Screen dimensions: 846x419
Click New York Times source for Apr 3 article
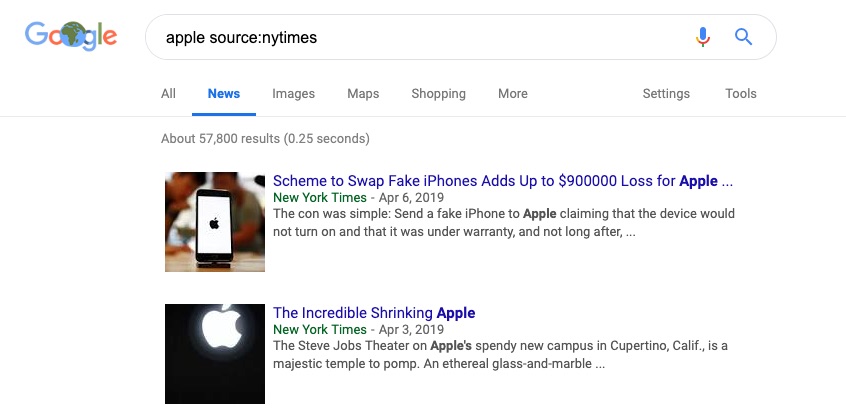(319, 329)
